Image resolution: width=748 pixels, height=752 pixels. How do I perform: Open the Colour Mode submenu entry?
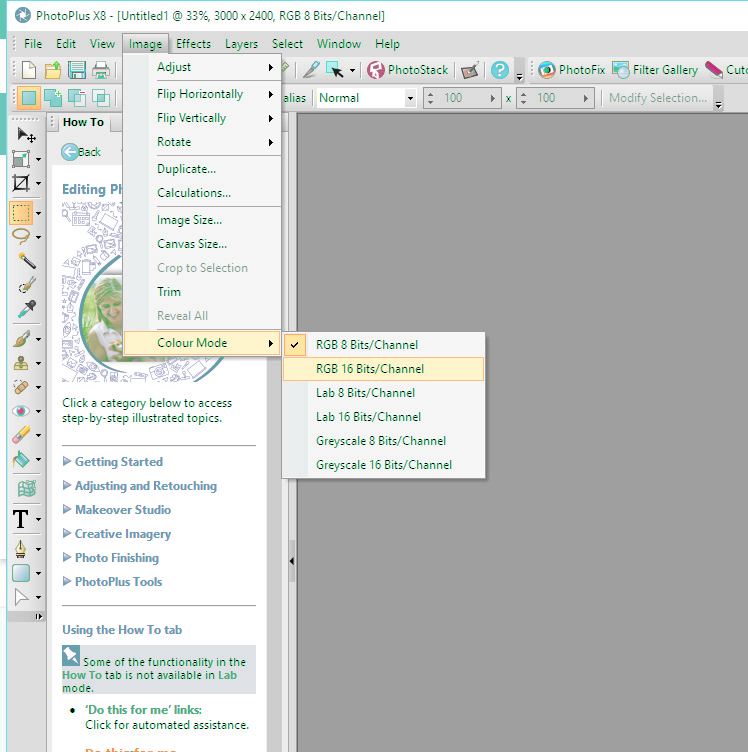202,343
